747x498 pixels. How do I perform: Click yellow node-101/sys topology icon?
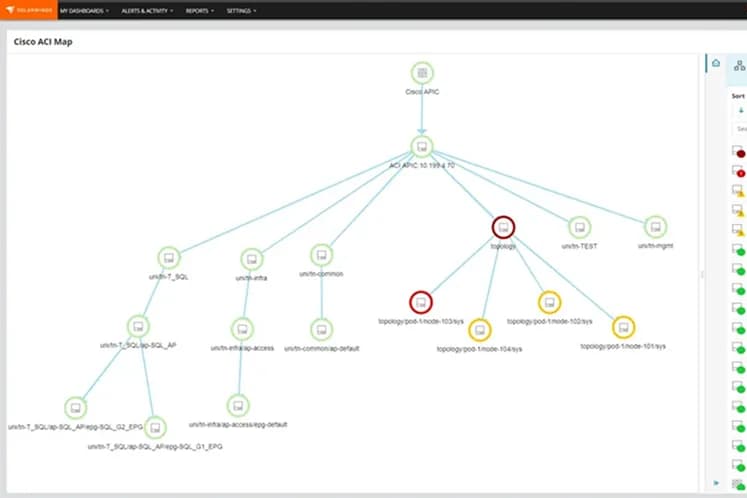[x=623, y=327]
